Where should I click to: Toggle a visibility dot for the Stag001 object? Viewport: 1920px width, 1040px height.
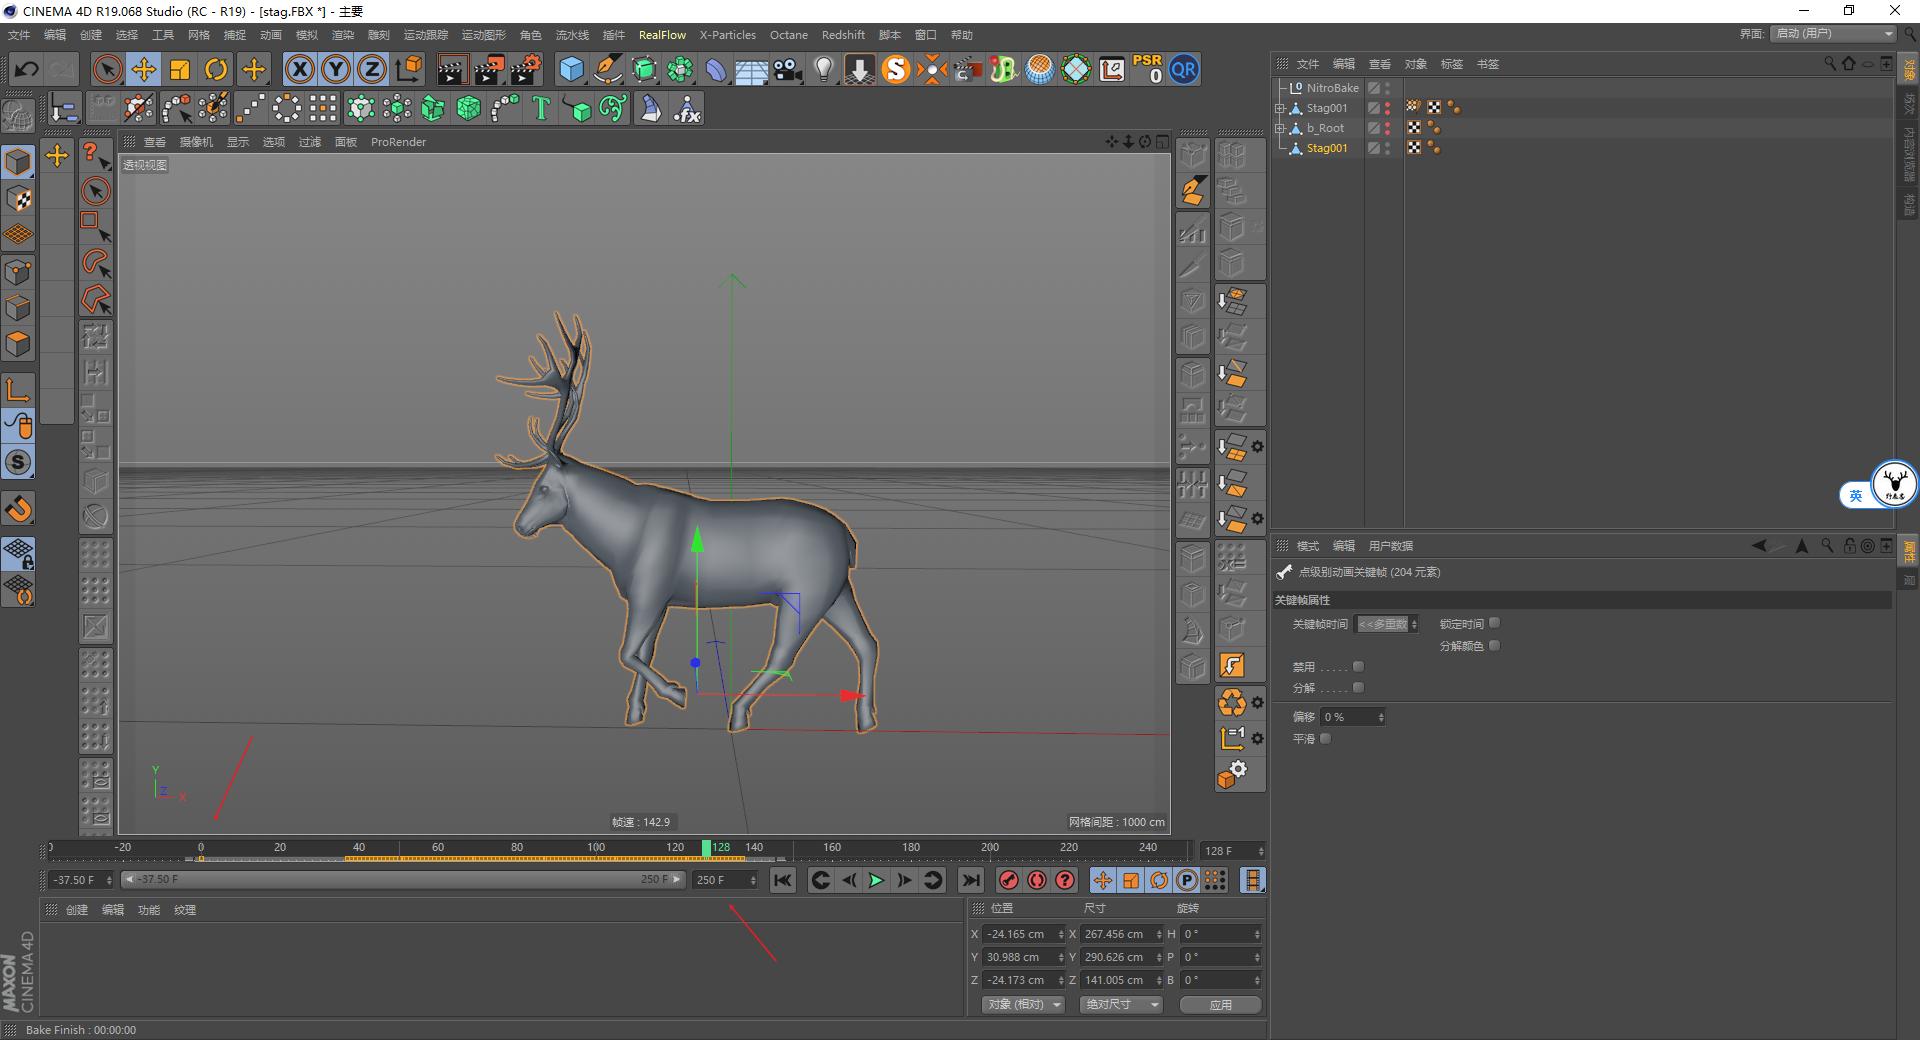pyautogui.click(x=1387, y=105)
